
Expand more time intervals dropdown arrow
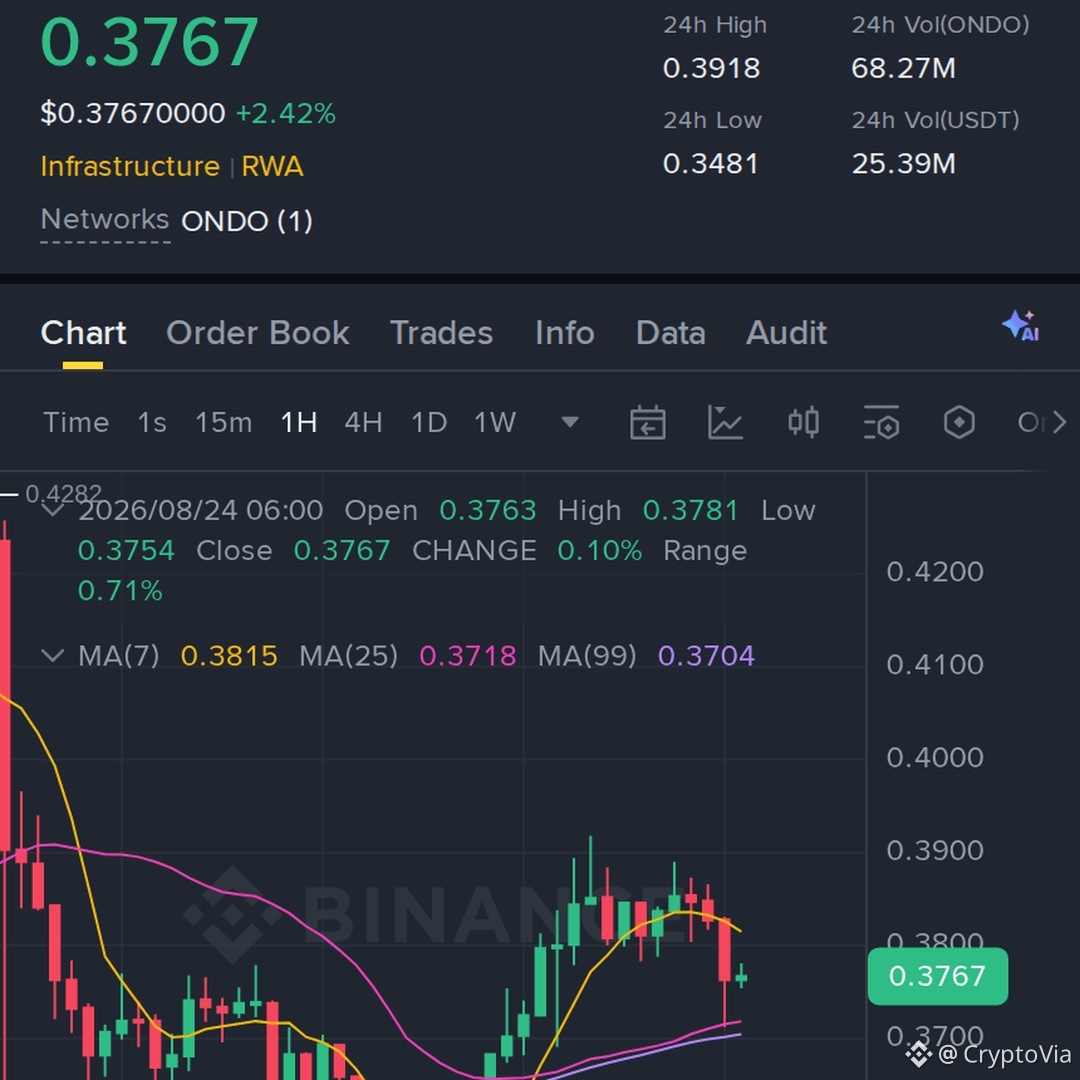click(570, 422)
